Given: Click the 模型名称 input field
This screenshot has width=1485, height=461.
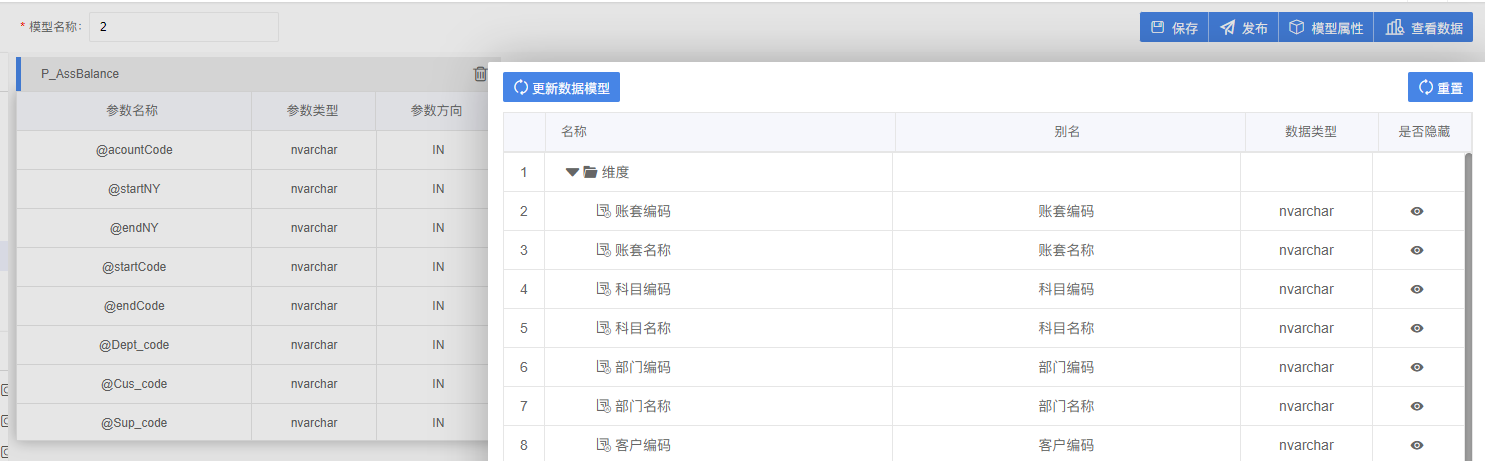Looking at the screenshot, I should [184, 27].
